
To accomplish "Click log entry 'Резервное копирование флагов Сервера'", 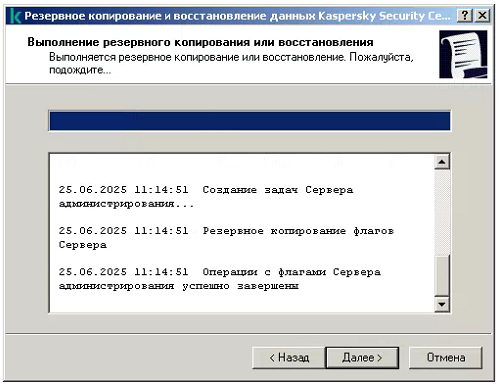I will click(226, 238).
